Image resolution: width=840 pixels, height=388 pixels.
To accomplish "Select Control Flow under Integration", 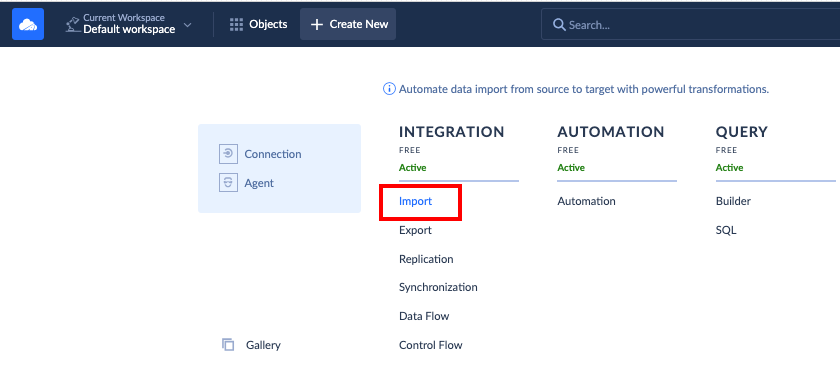I will [430, 345].
